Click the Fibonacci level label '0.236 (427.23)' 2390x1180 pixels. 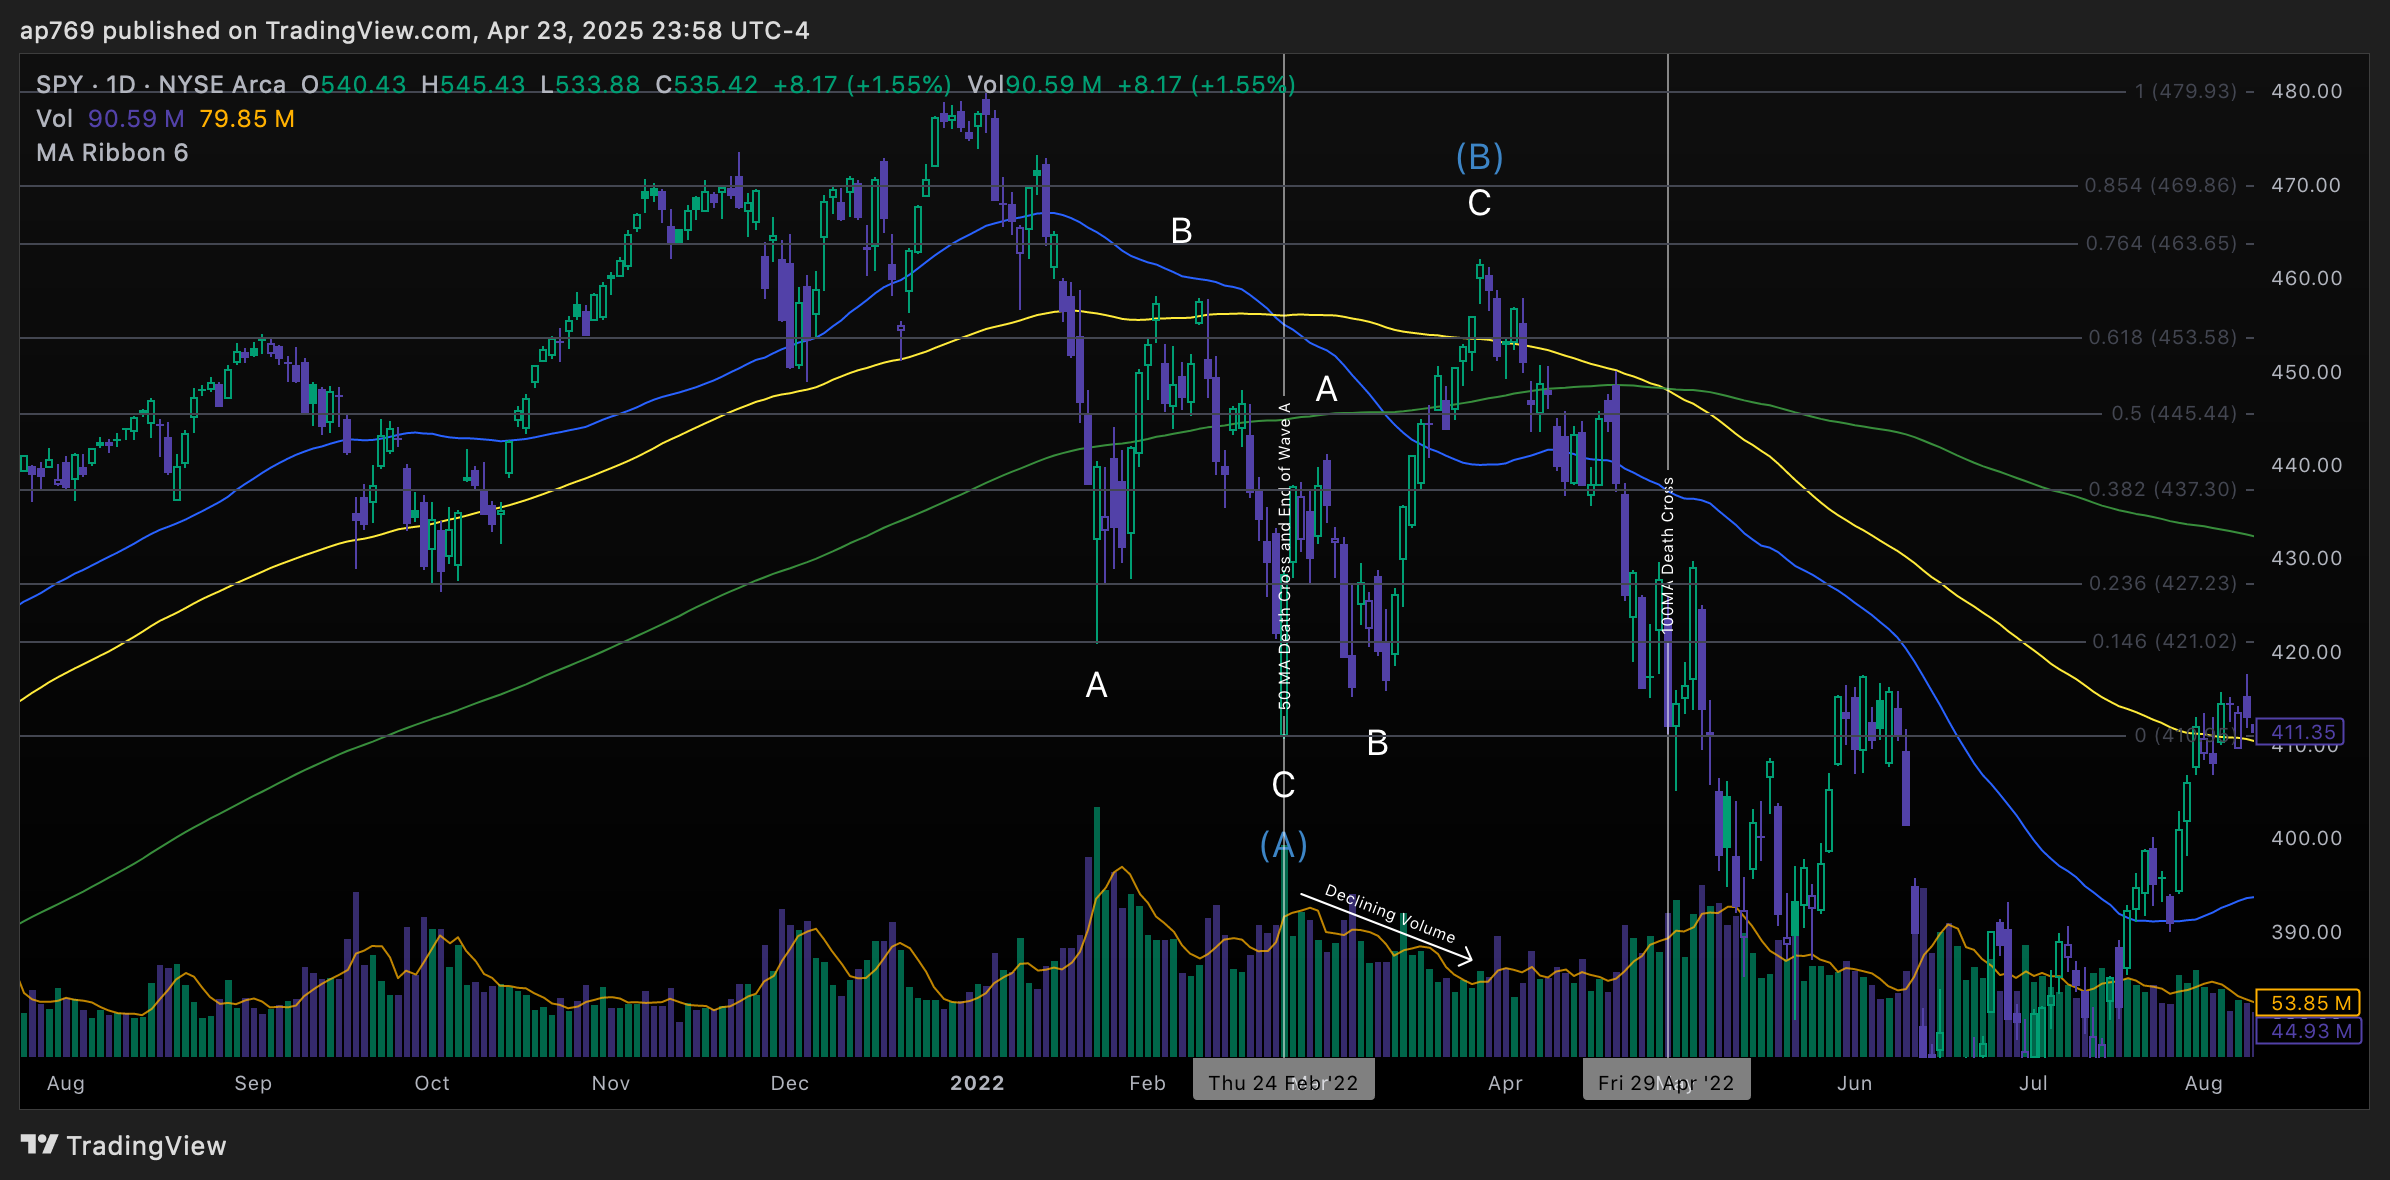pyautogui.click(x=2162, y=583)
